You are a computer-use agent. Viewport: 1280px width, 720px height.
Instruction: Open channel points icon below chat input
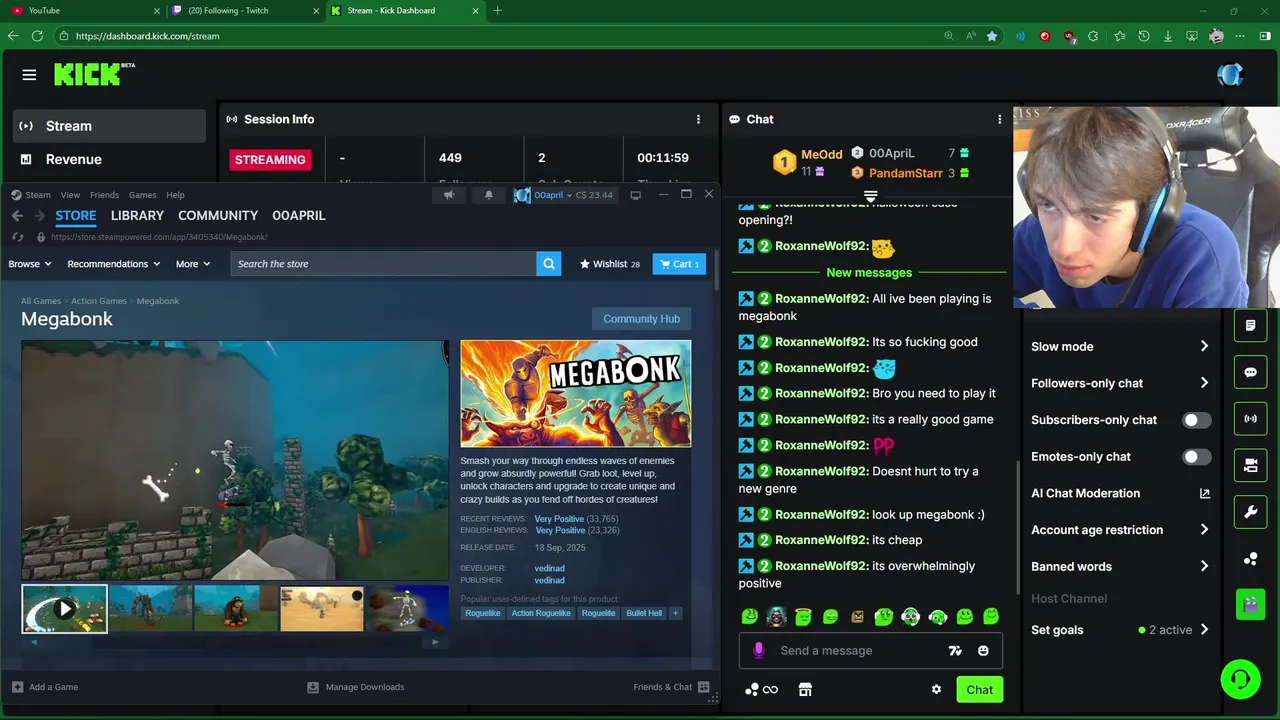761,689
